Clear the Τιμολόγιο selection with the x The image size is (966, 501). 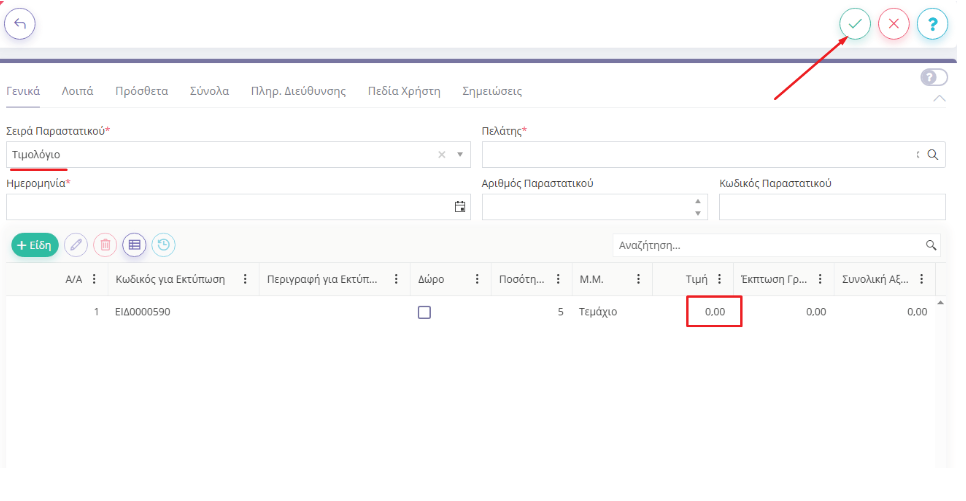point(442,155)
